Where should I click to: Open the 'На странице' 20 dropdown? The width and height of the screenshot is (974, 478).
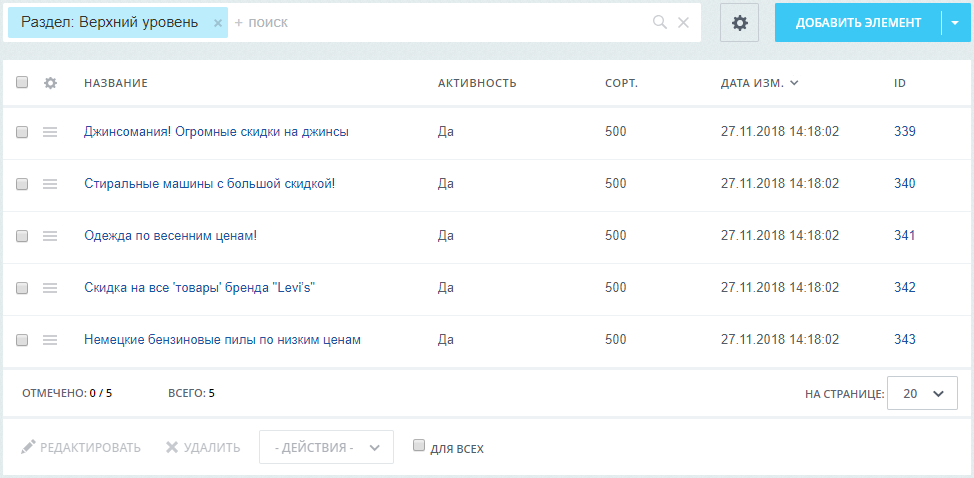[922, 394]
